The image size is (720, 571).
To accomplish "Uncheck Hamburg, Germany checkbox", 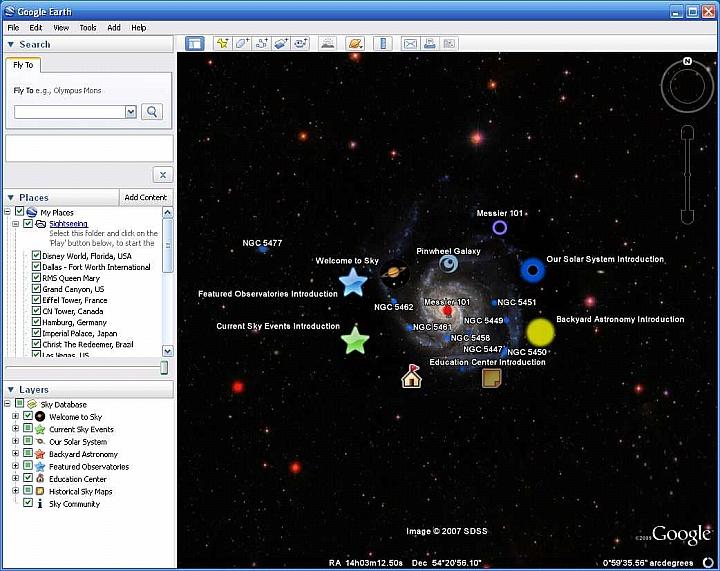I will (36, 321).
